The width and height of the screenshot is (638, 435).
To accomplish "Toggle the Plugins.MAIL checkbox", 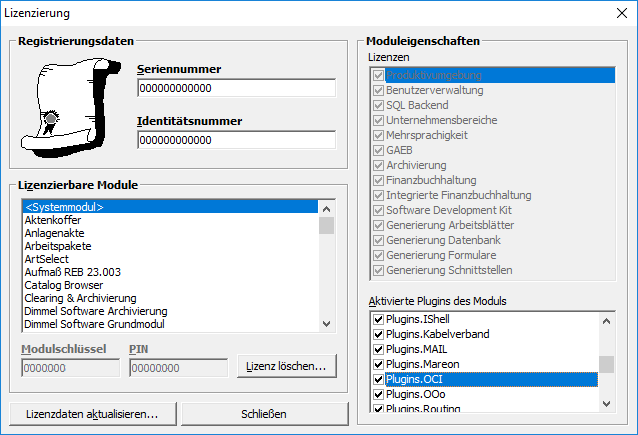I will click(x=378, y=349).
